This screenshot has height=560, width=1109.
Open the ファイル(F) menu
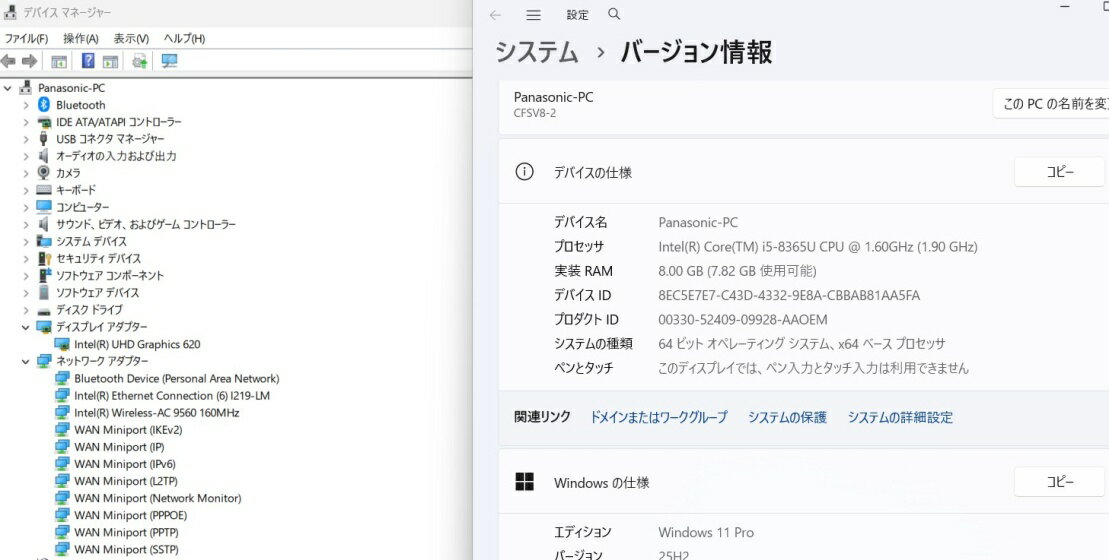(26, 38)
